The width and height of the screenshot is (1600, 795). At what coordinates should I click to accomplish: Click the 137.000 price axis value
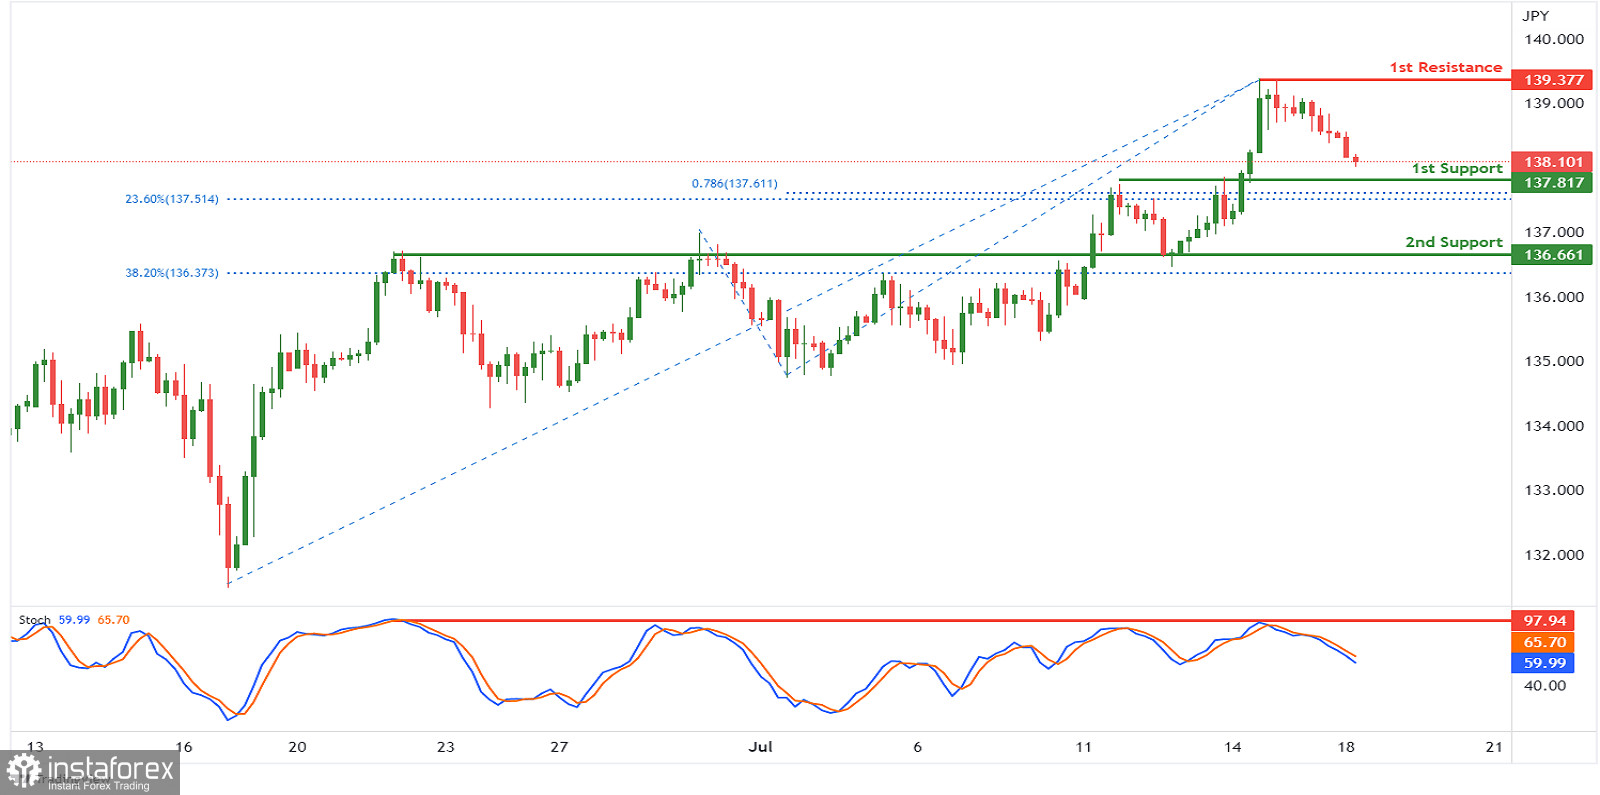pyautogui.click(x=1553, y=232)
